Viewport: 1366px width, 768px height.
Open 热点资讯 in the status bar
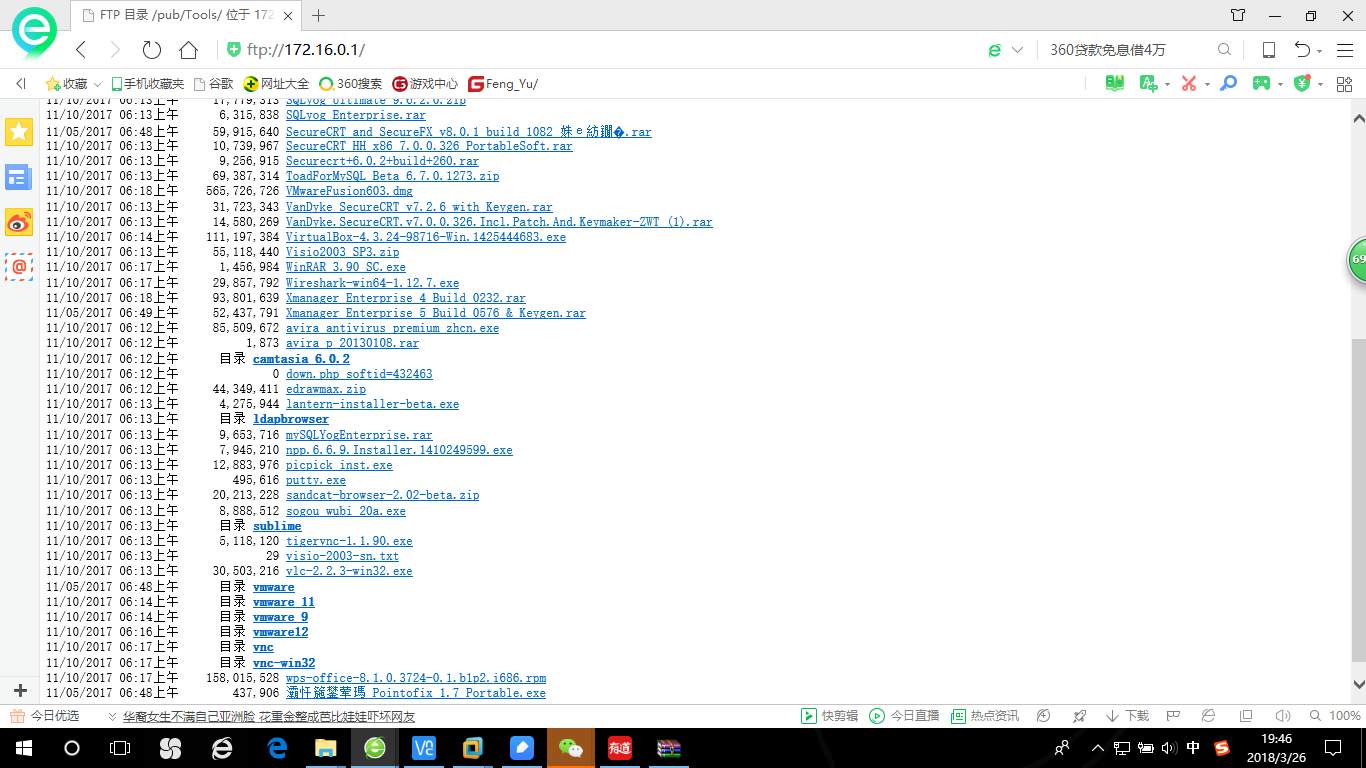tap(985, 716)
